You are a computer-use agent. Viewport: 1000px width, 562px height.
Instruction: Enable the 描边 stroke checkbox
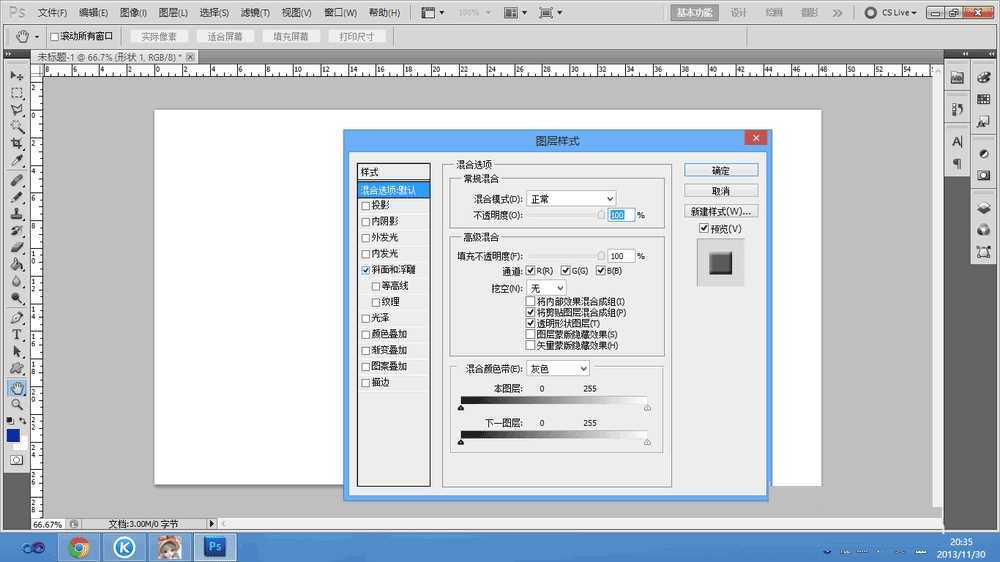[x=366, y=382]
